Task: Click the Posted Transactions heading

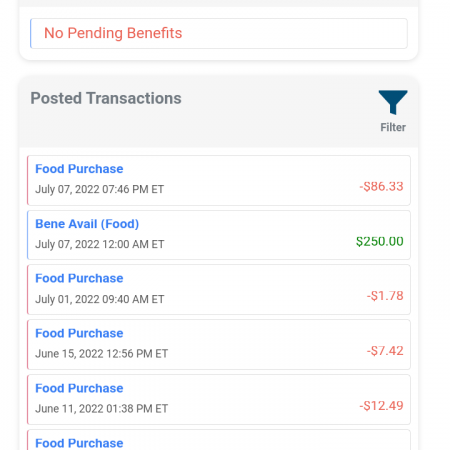Action: pyautogui.click(x=106, y=98)
